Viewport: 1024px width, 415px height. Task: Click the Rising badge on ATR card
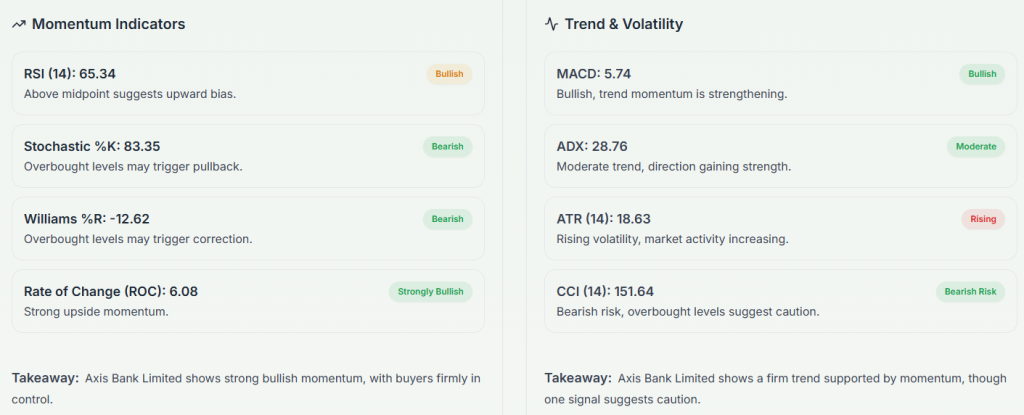pyautogui.click(x=982, y=219)
